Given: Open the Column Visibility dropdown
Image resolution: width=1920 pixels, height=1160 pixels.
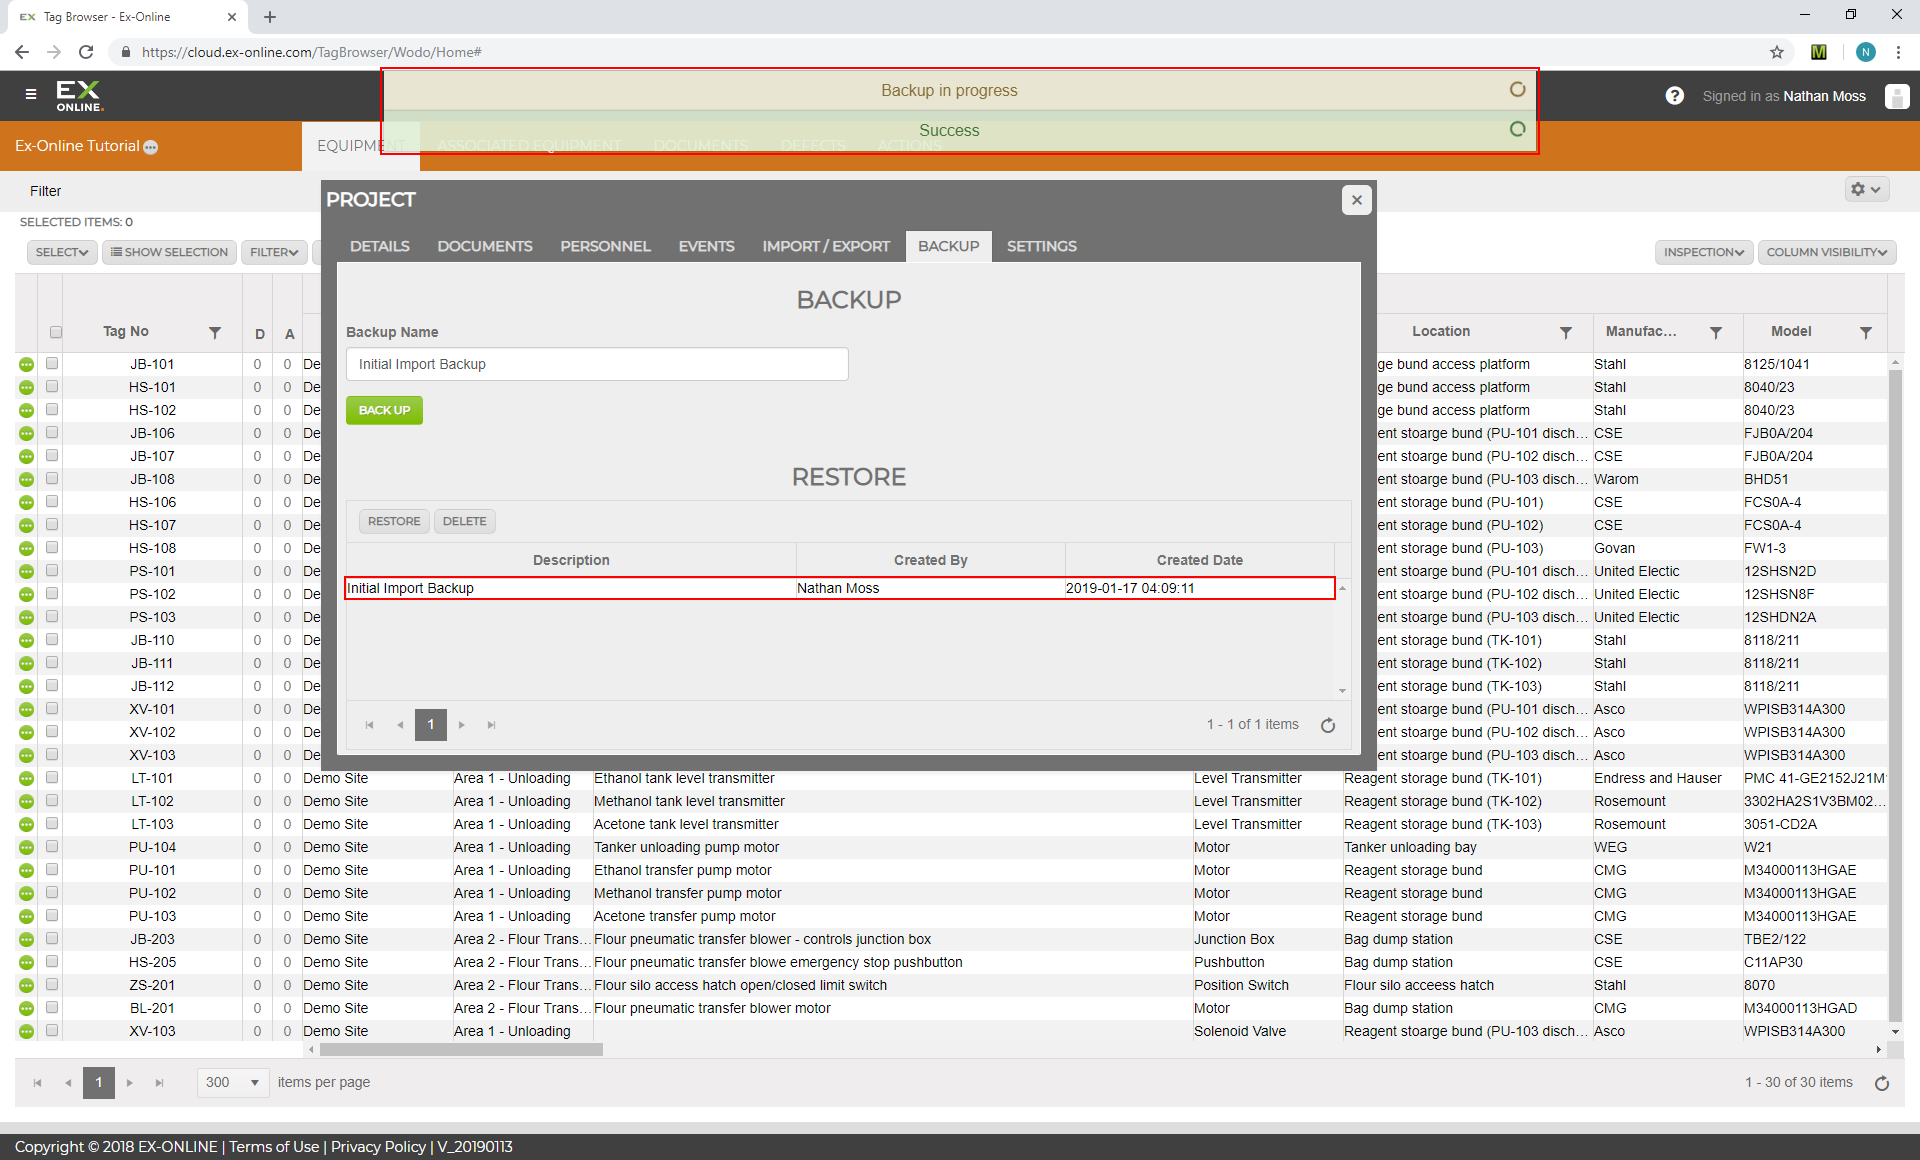Looking at the screenshot, I should pos(1826,252).
